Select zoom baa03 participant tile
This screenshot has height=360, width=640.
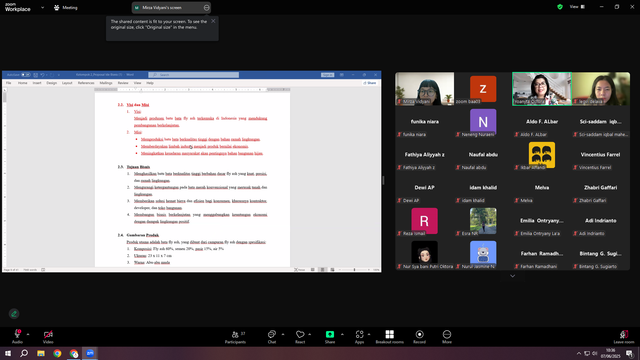tap(483, 89)
